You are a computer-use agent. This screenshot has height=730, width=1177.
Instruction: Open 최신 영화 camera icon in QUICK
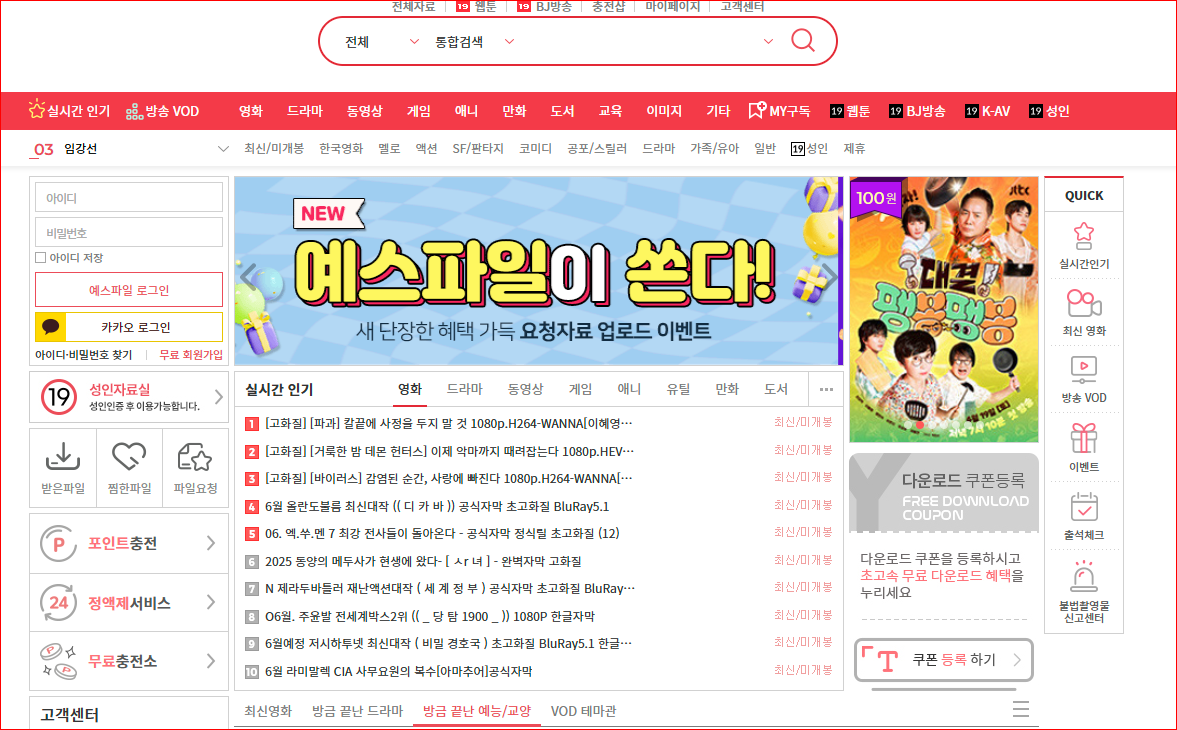1083,313
